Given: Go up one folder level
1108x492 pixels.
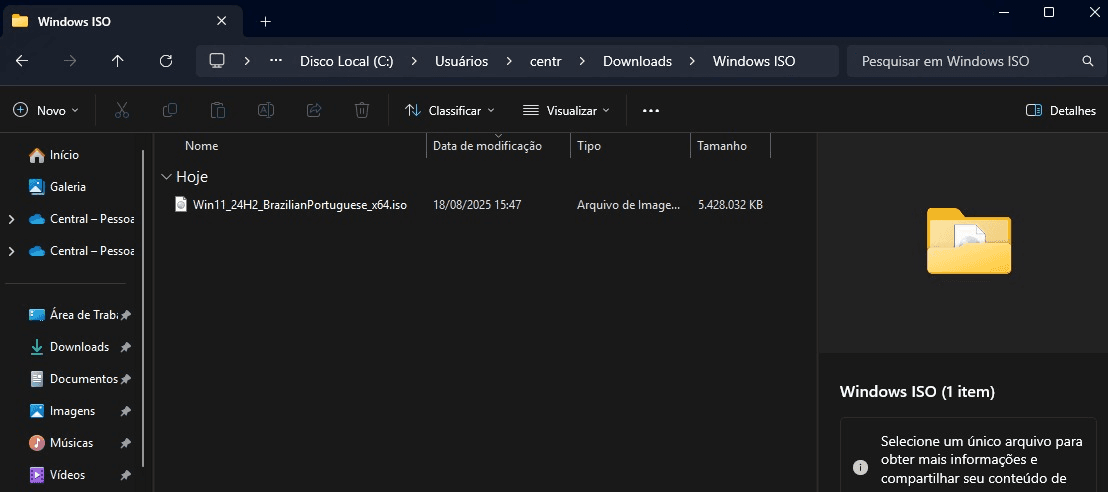Looking at the screenshot, I should (118, 62).
